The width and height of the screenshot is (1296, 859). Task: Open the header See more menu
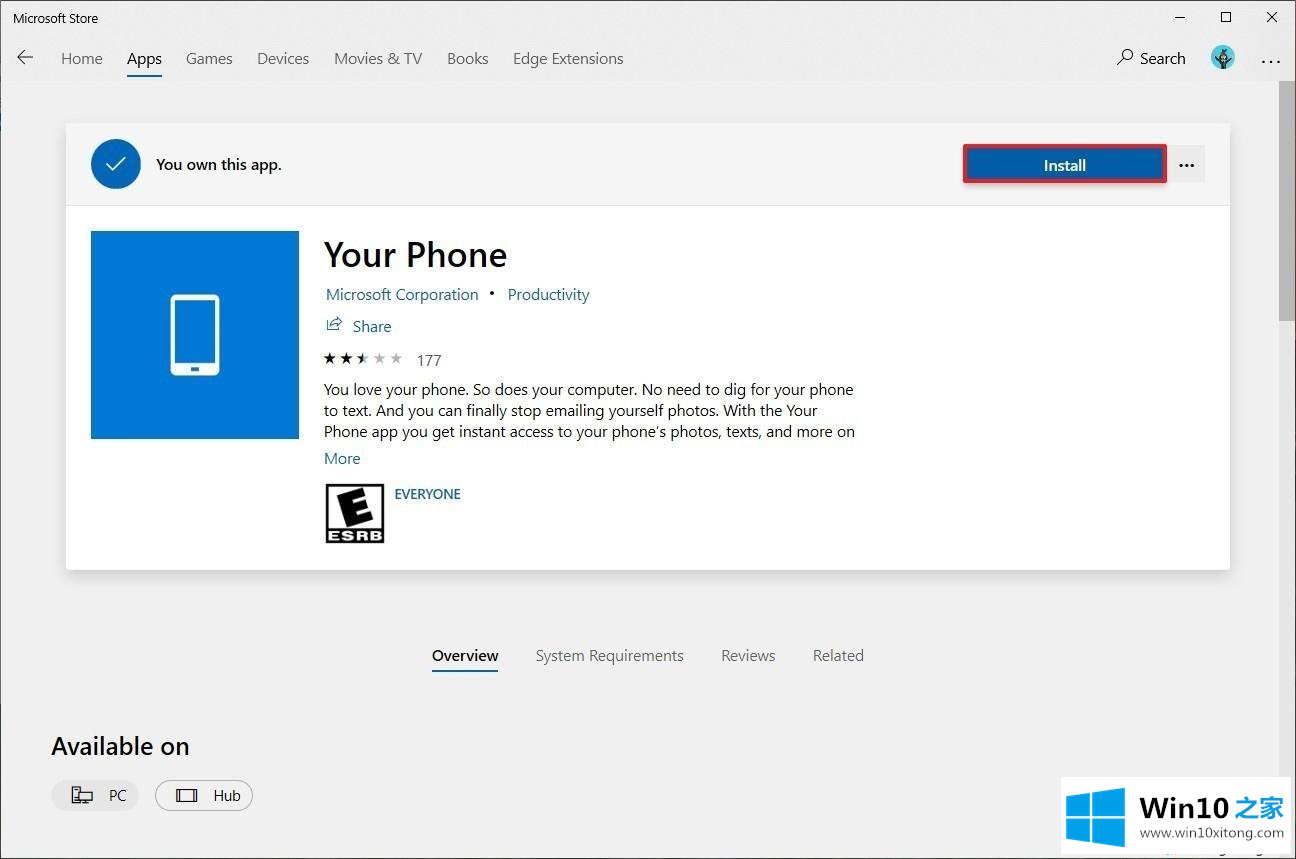coord(1270,60)
